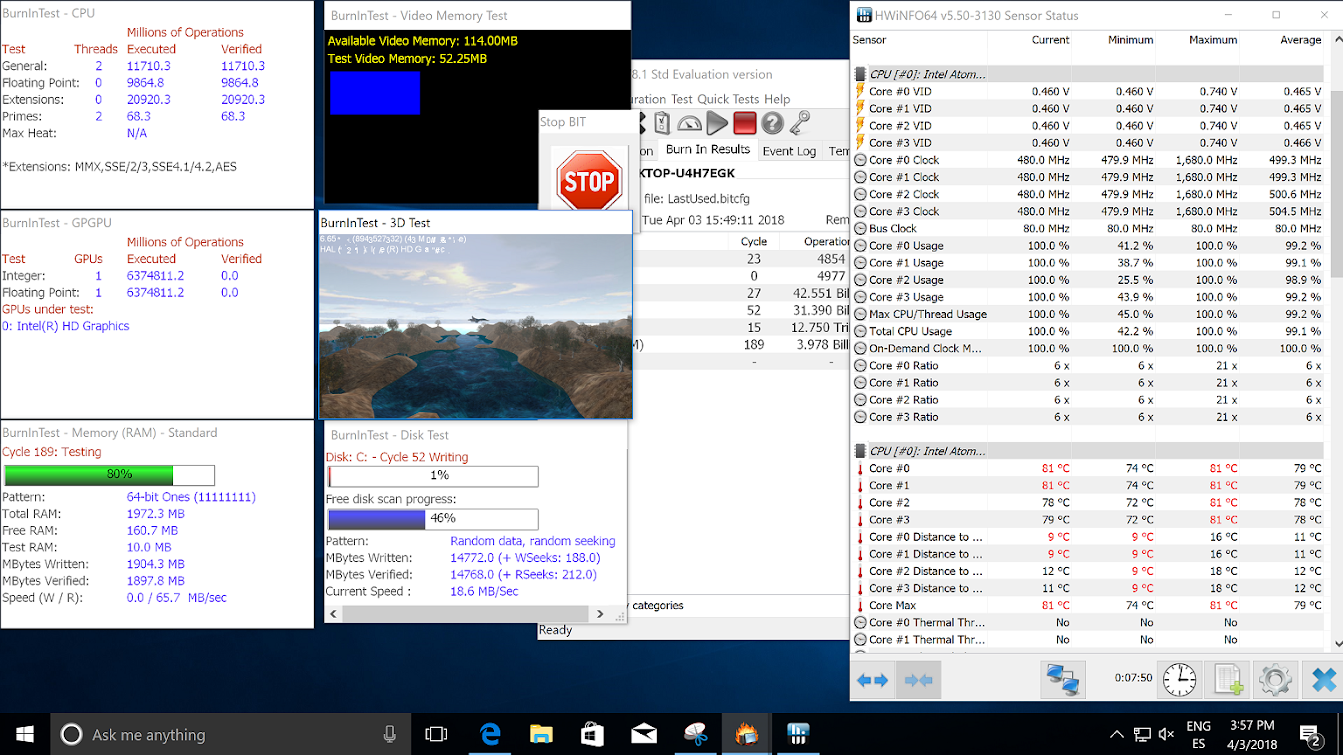Click the 3D Test landscape render

(x=476, y=326)
